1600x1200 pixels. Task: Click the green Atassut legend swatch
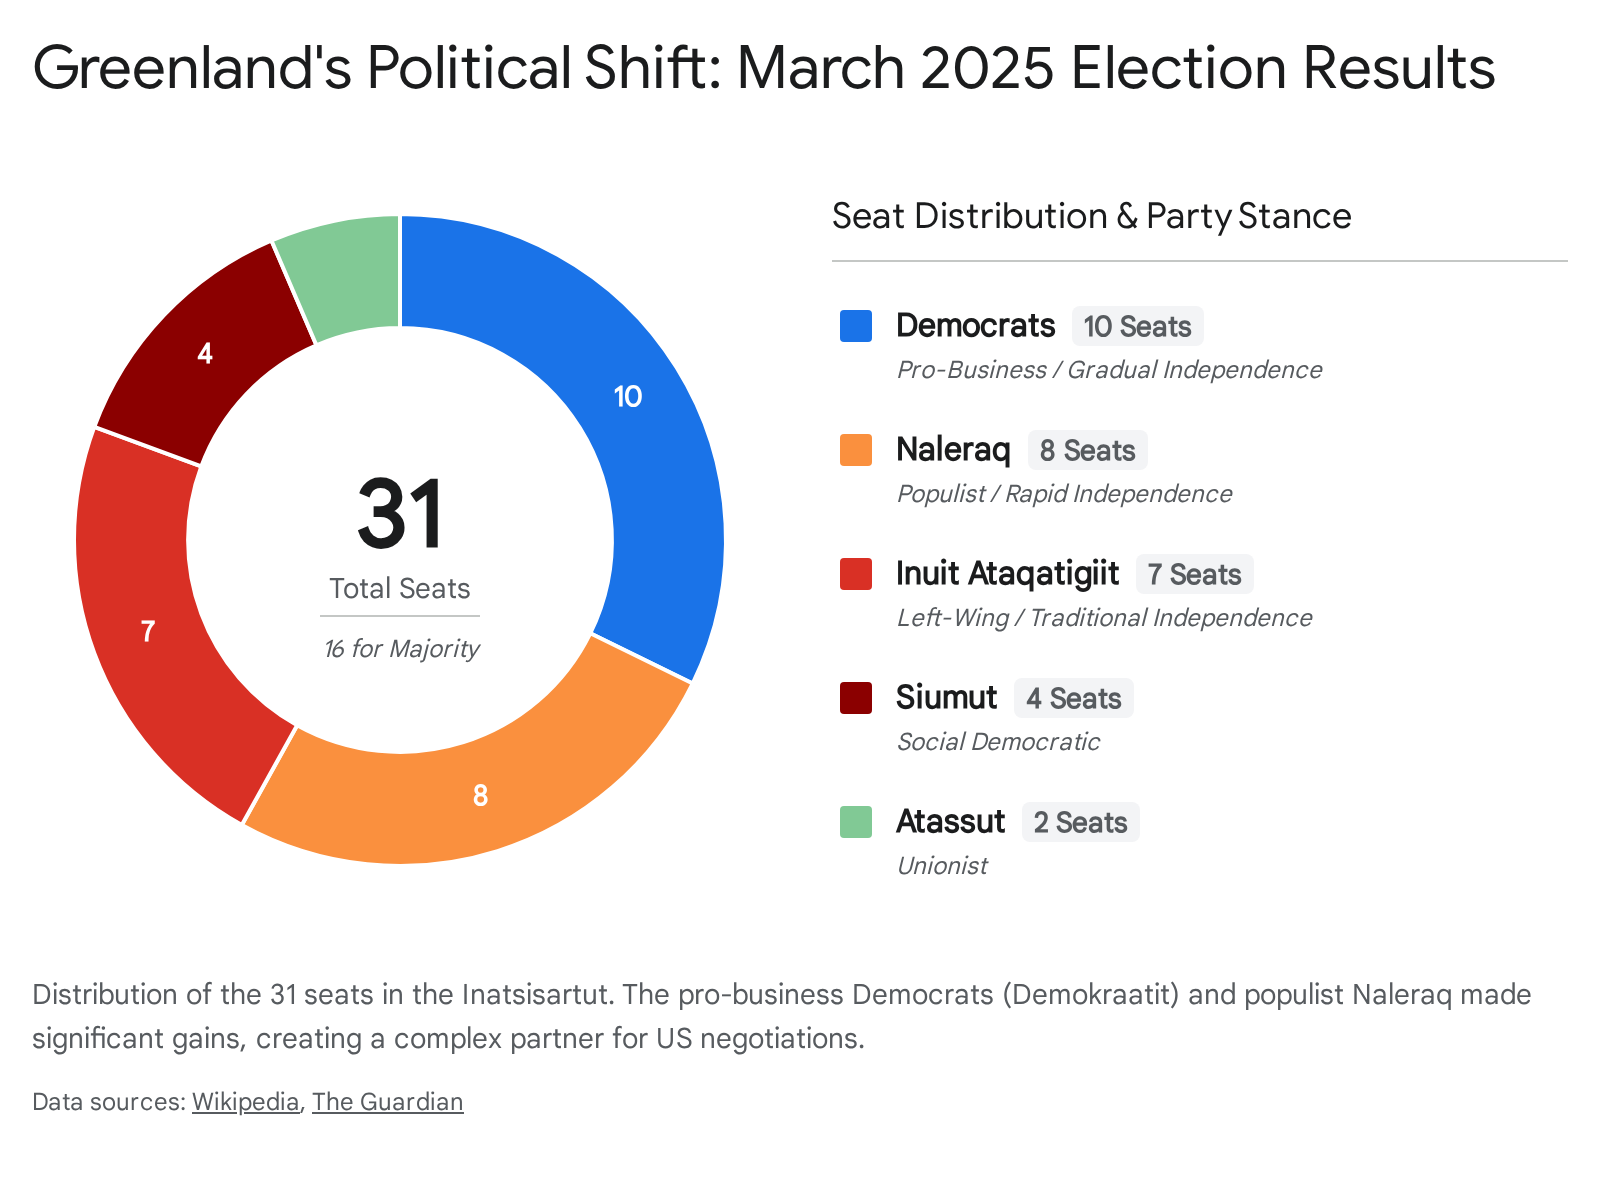click(856, 822)
